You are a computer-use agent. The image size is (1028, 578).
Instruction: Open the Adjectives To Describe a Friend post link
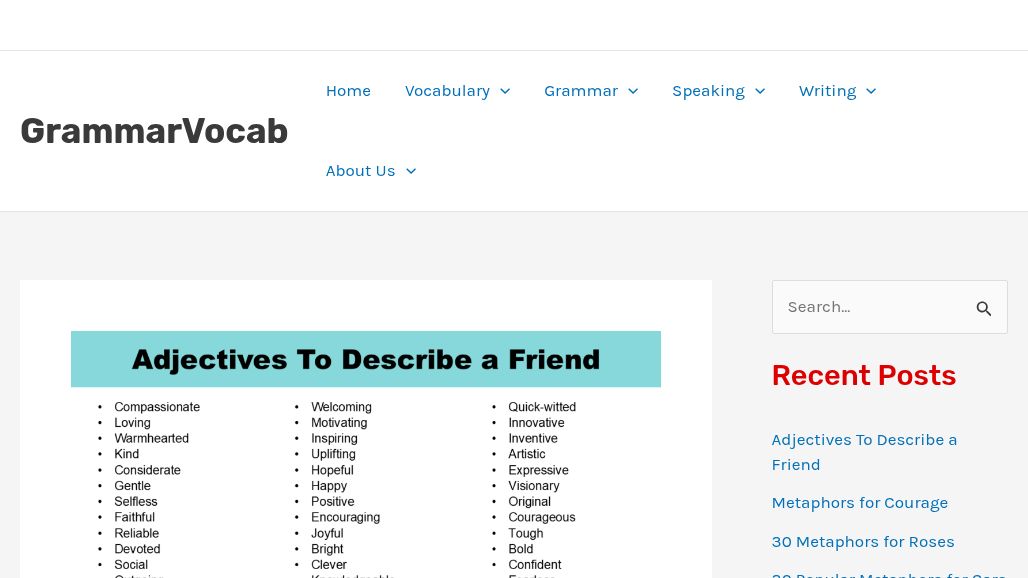pos(864,452)
